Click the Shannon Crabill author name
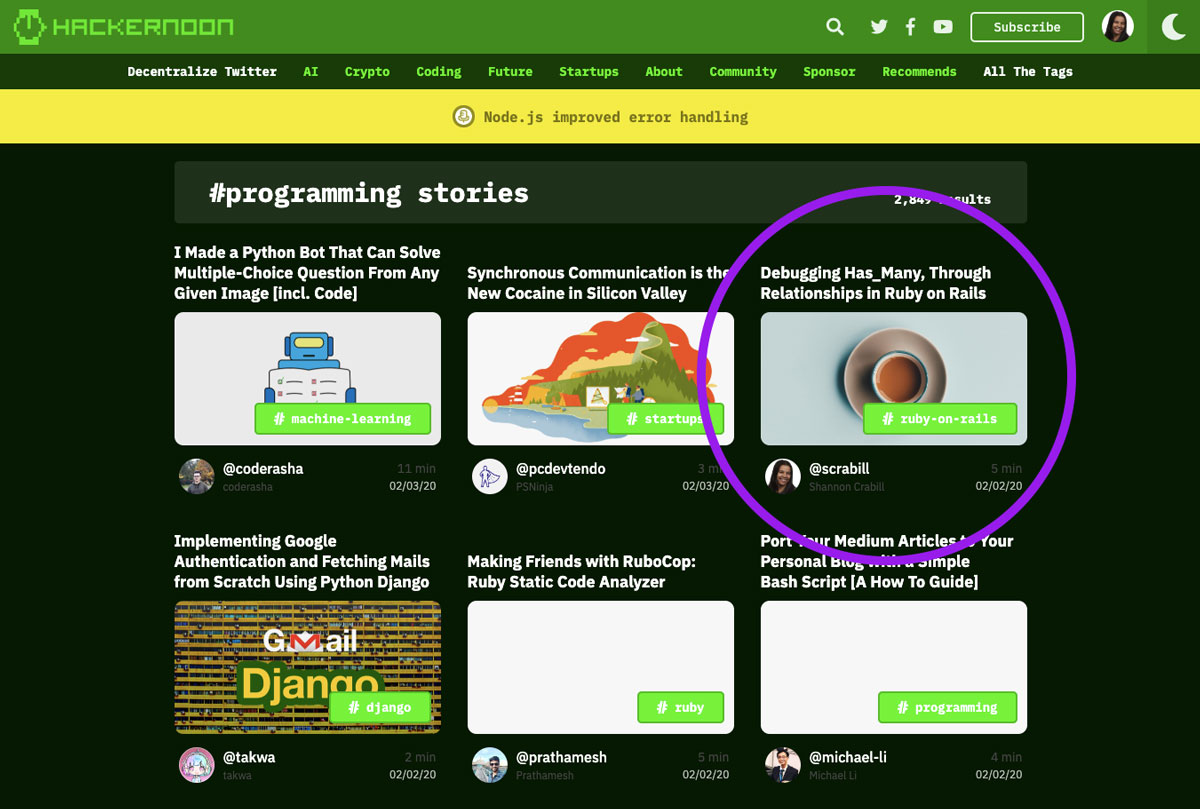This screenshot has height=809, width=1200. tap(846, 487)
